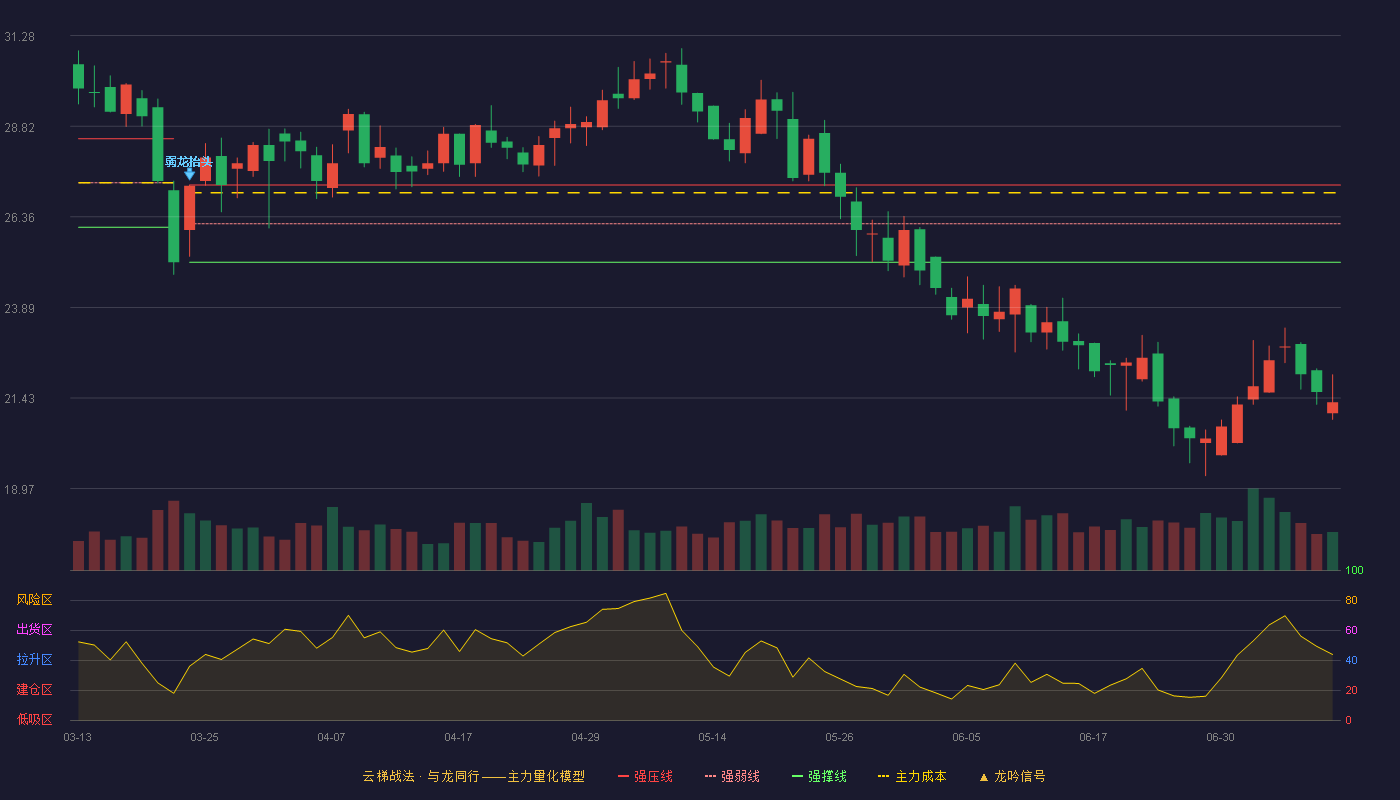
Task: Toggle the 强压线 legend item
Action: [645, 776]
